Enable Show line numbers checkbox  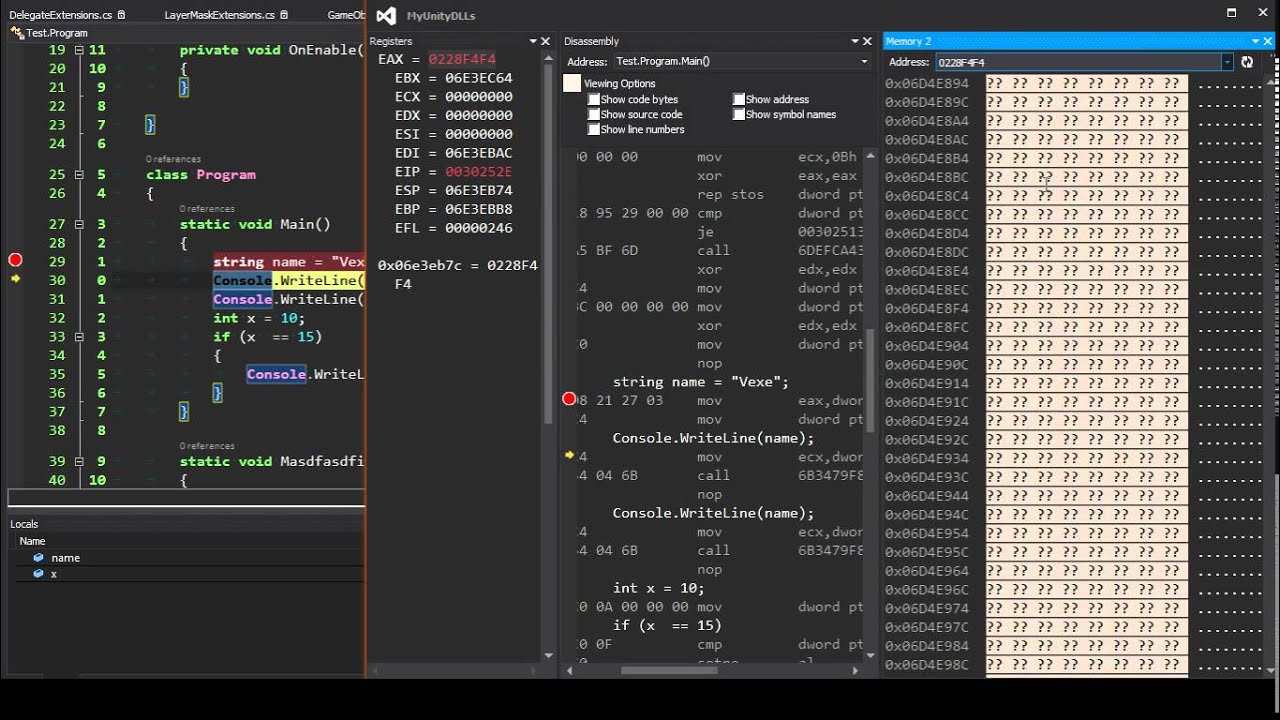(x=593, y=129)
